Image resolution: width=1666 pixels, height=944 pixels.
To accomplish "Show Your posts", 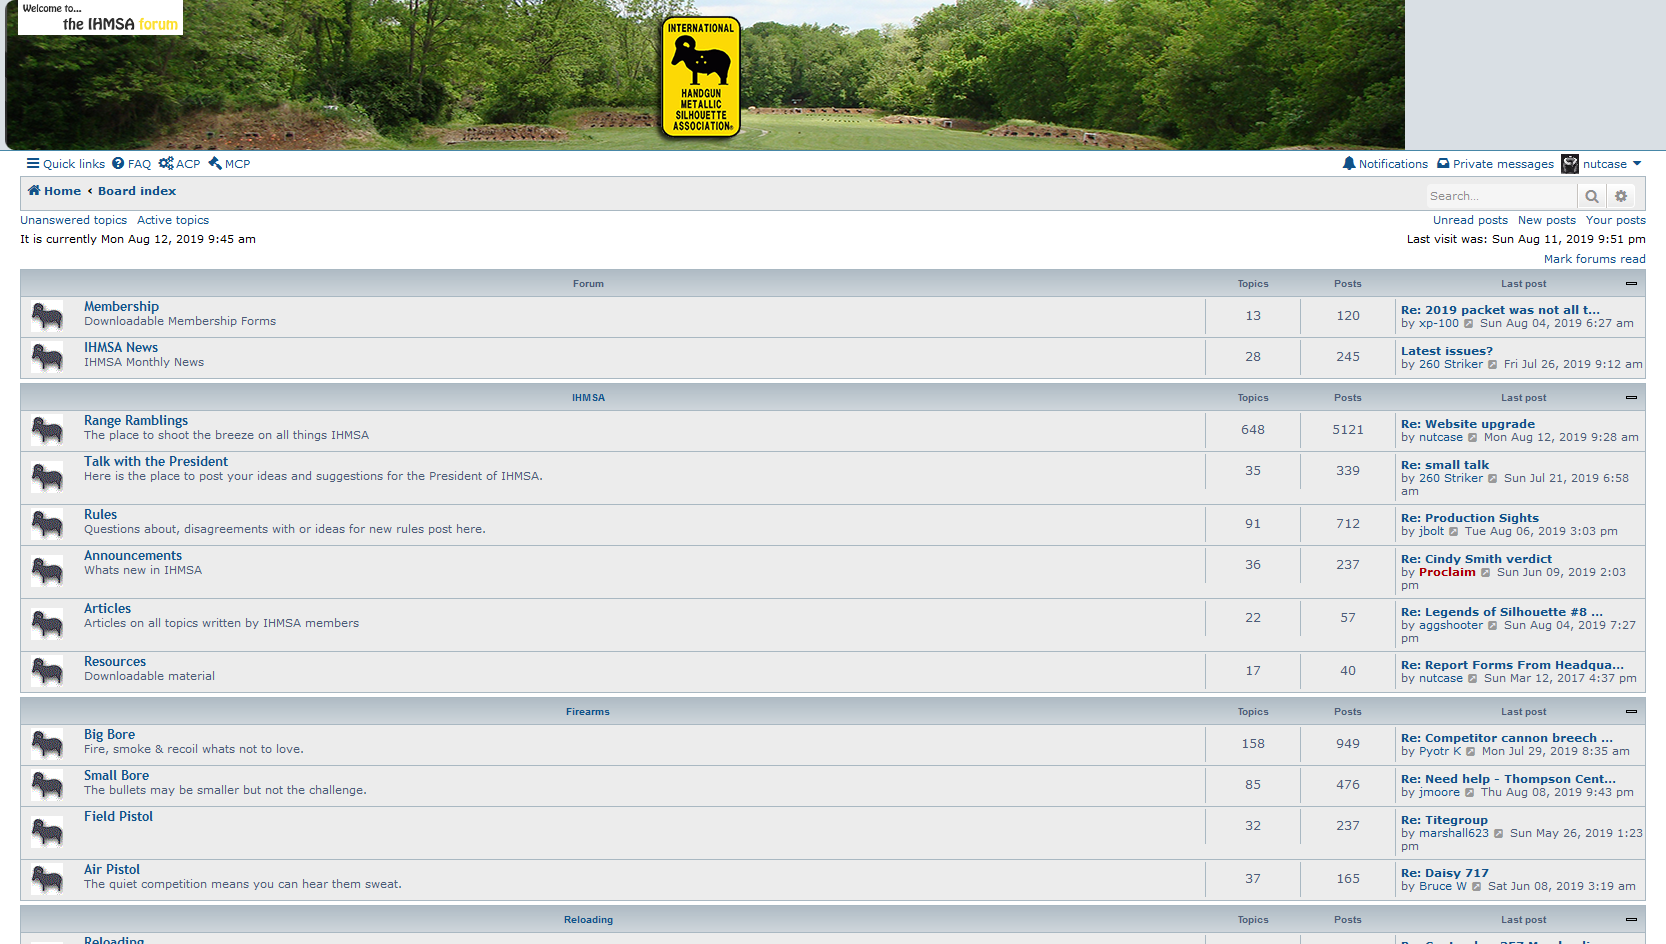I will point(1615,220).
